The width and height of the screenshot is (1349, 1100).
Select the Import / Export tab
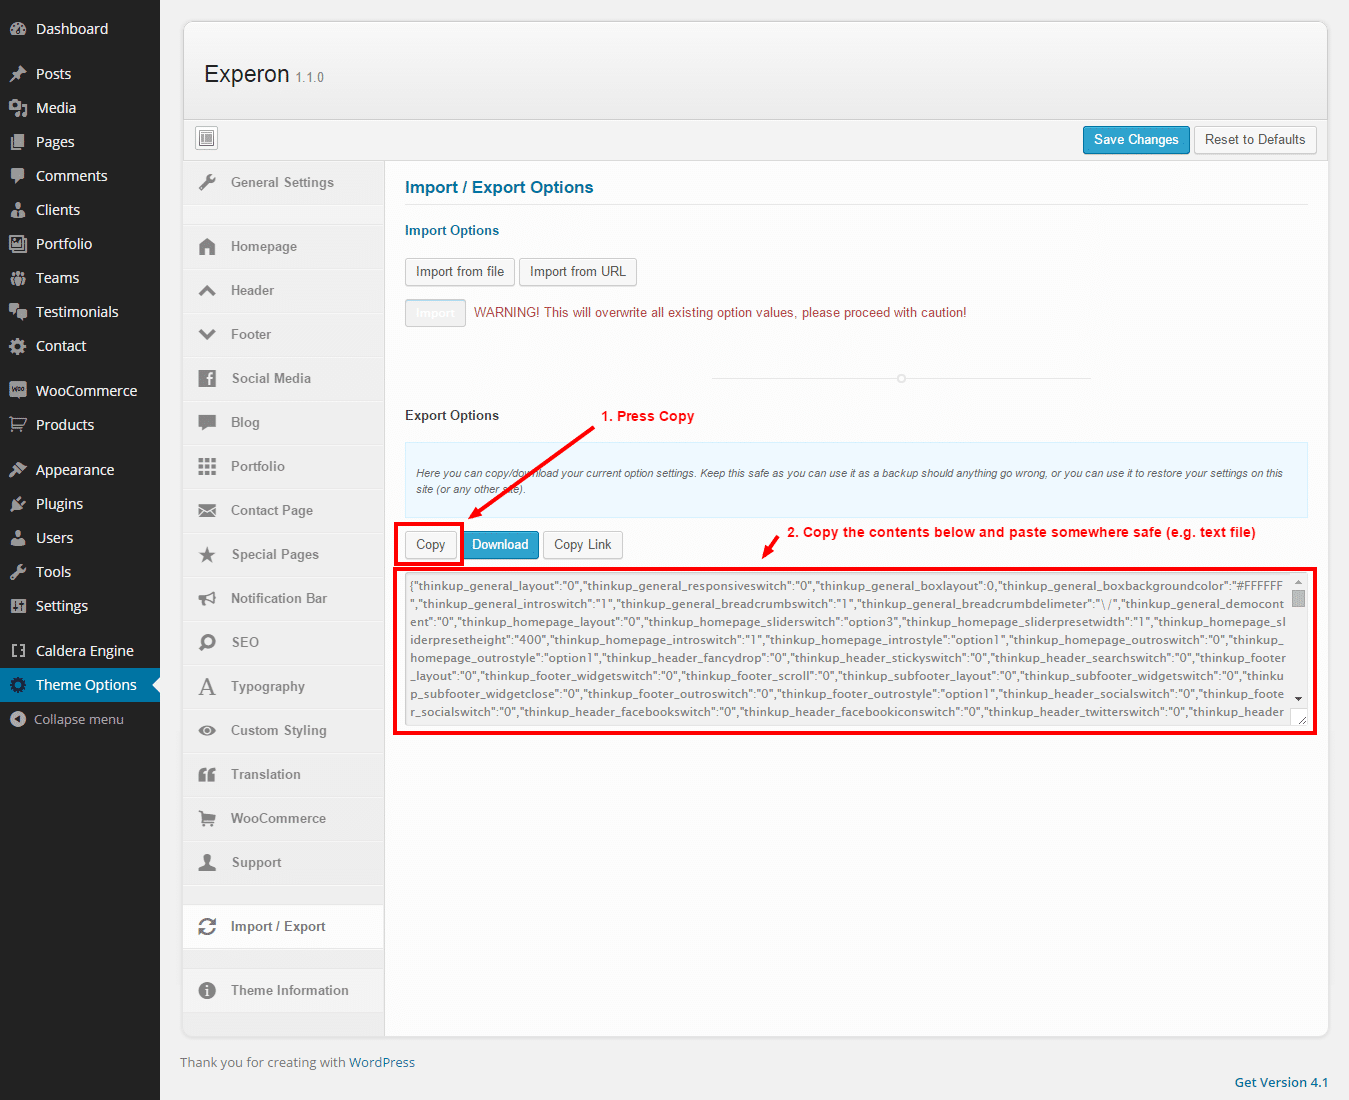click(283, 926)
